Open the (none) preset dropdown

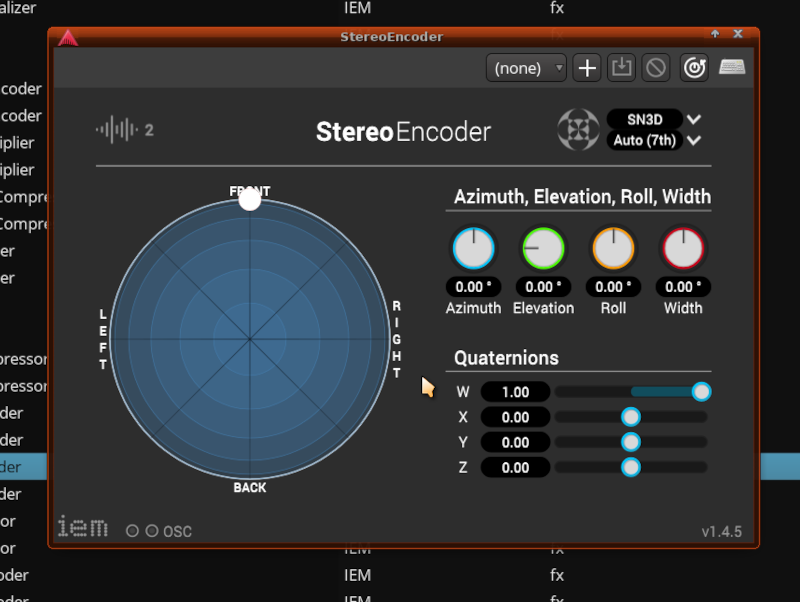(527, 68)
